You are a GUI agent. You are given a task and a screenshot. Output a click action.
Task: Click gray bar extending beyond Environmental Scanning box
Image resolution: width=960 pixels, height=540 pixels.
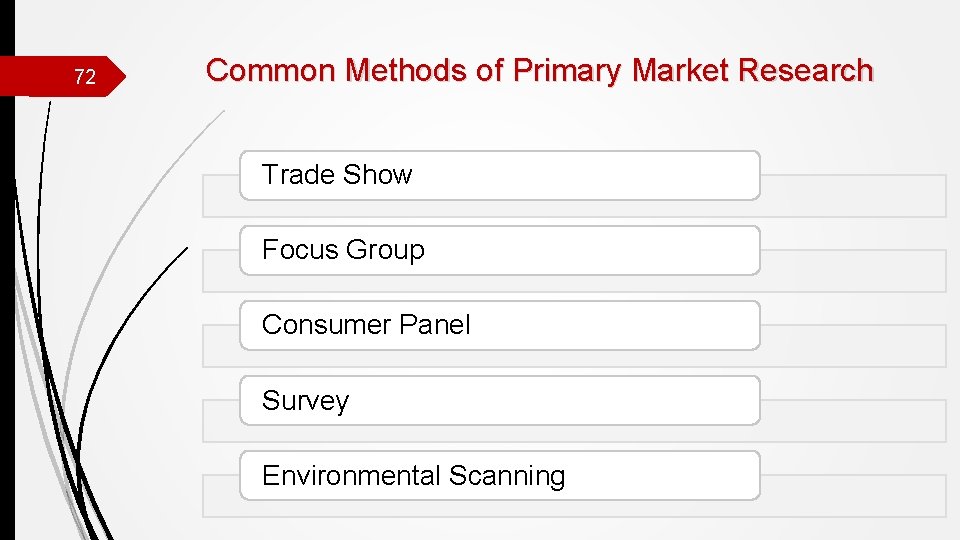pyautogui.click(x=853, y=496)
